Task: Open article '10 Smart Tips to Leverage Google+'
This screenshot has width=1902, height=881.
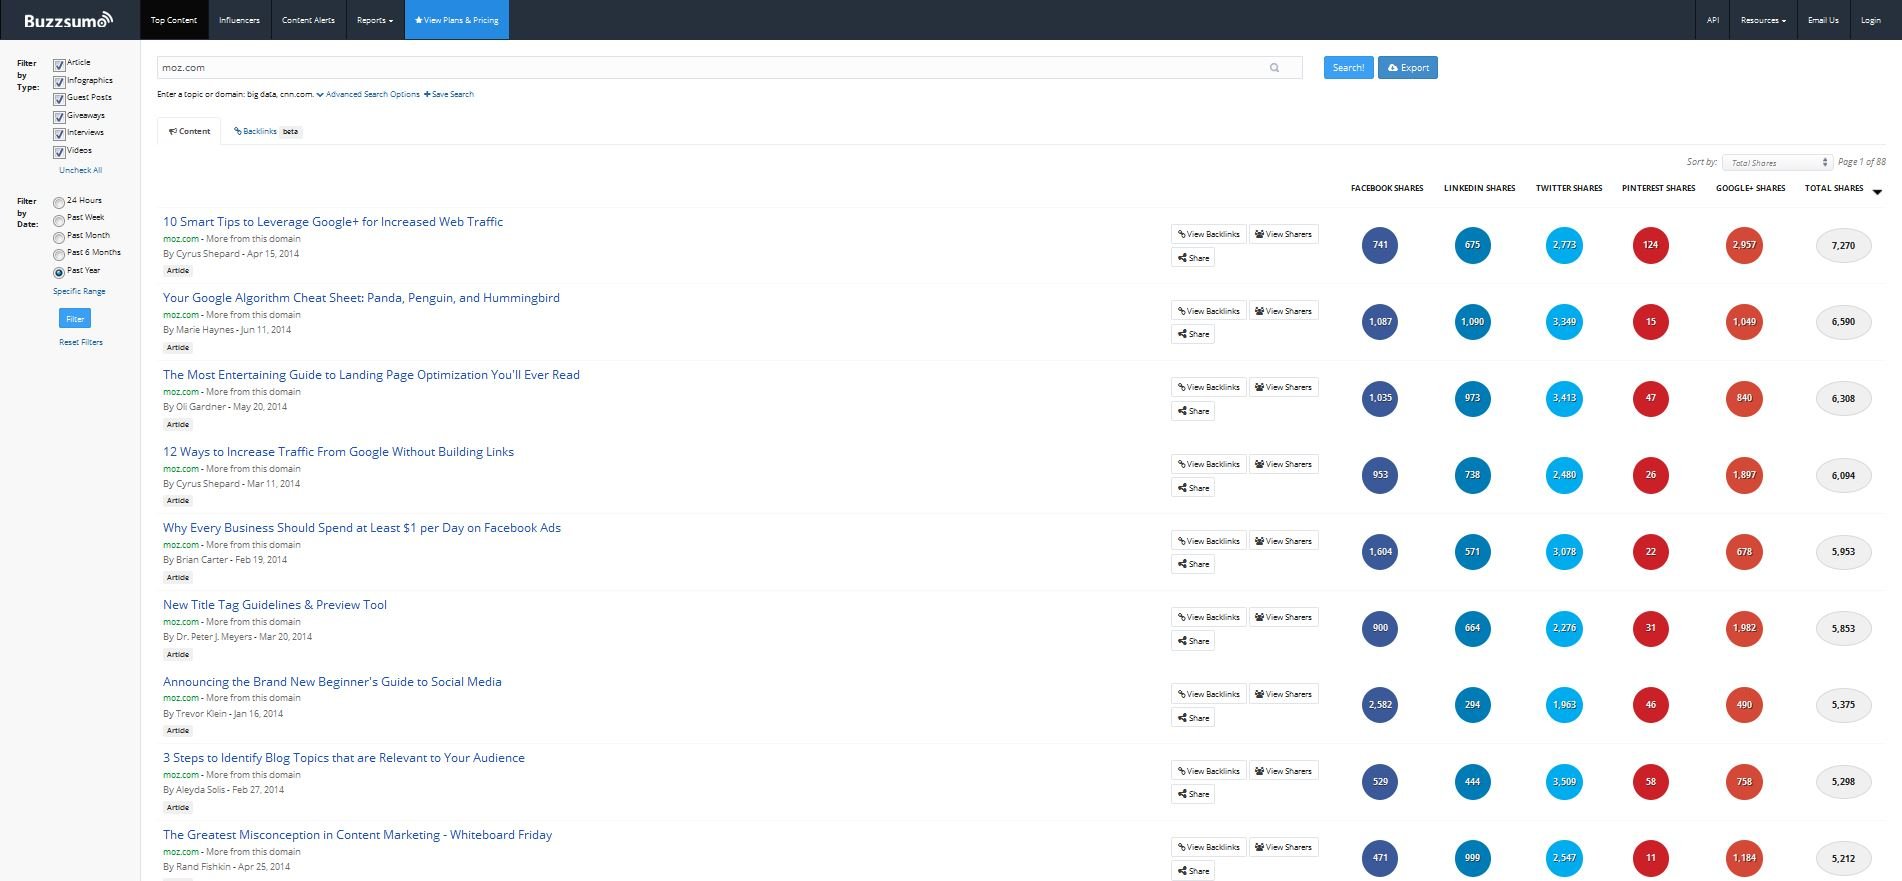Action: pos(333,222)
